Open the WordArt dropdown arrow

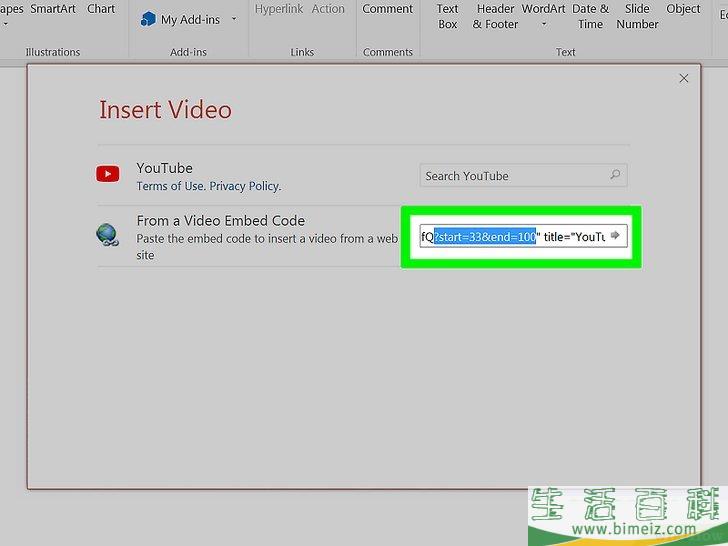tap(544, 24)
